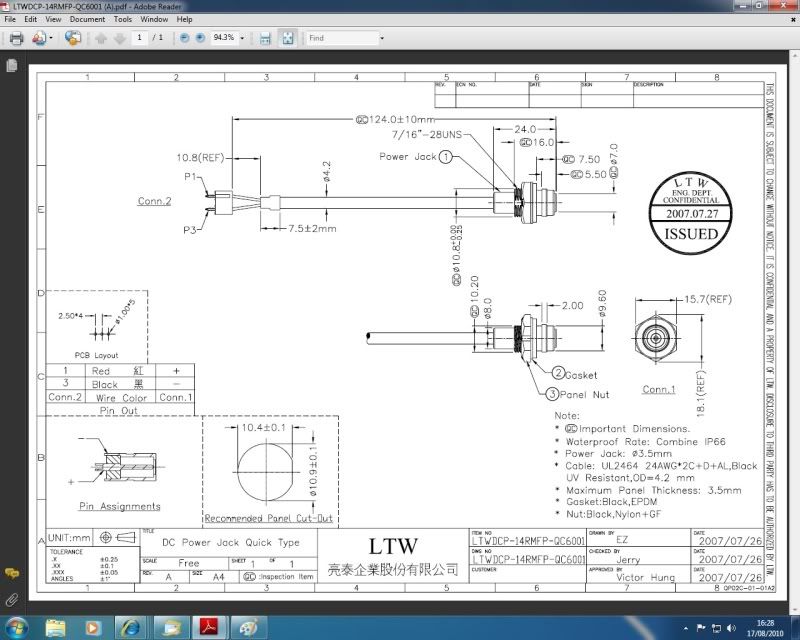Open the Attachments paperclip panel
The image size is (800, 640).
11,599
